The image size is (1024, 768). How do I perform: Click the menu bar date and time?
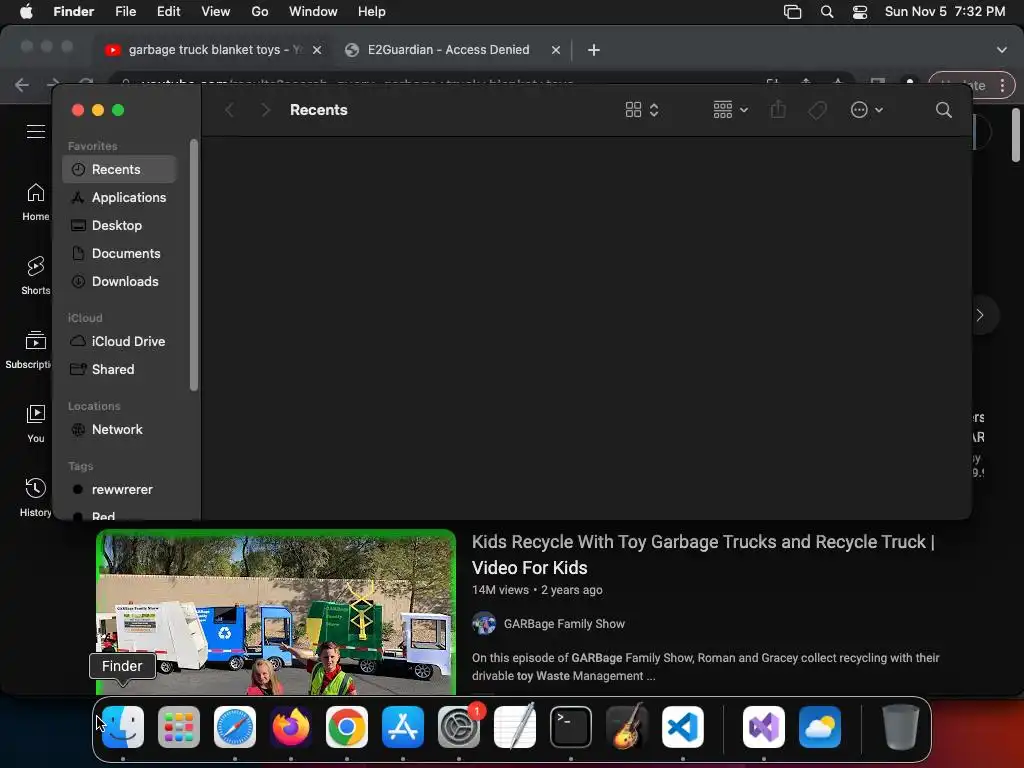(944, 12)
